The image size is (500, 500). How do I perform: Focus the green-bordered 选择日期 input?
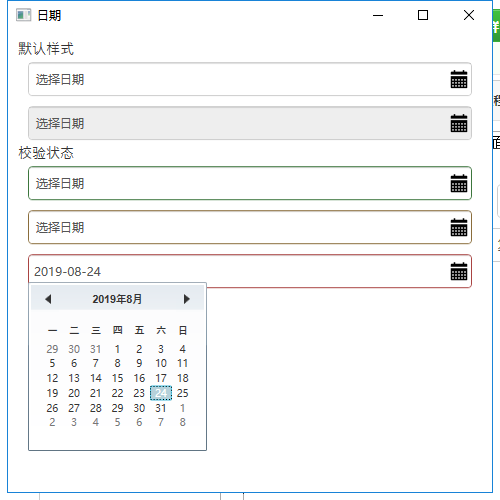250,183
